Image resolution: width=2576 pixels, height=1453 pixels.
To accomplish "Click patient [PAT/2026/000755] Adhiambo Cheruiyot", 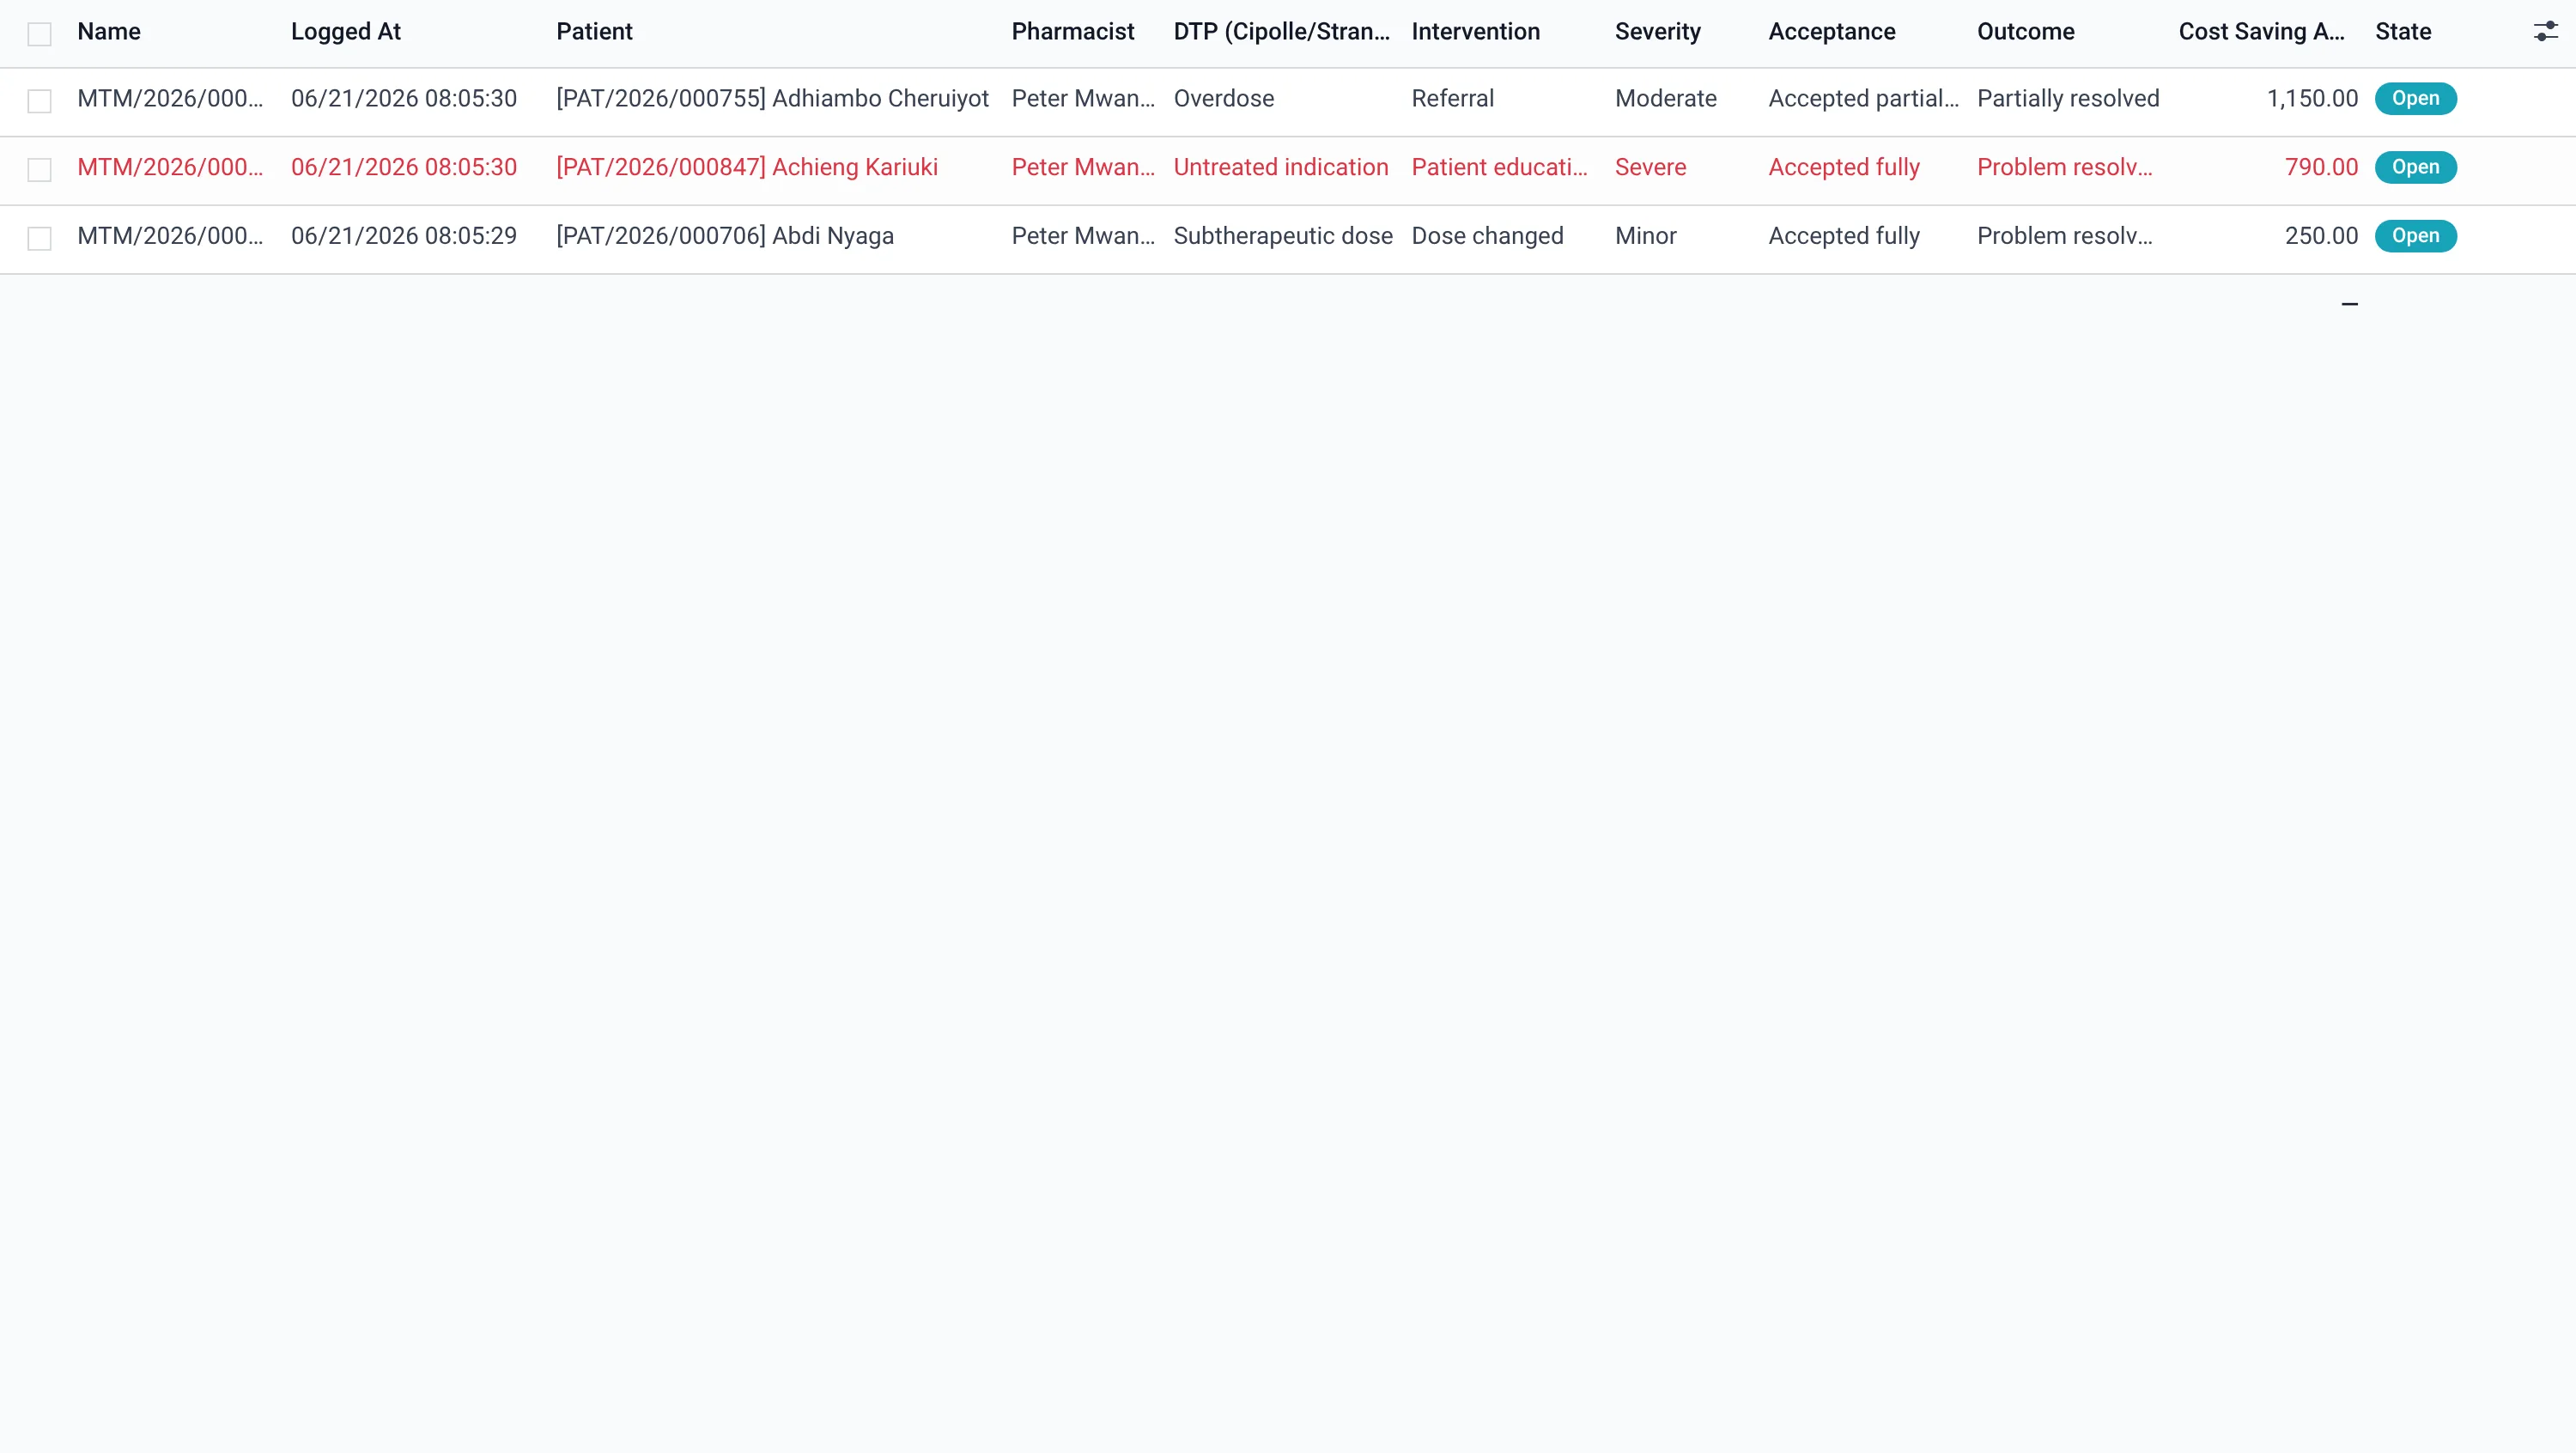I will [772, 99].
